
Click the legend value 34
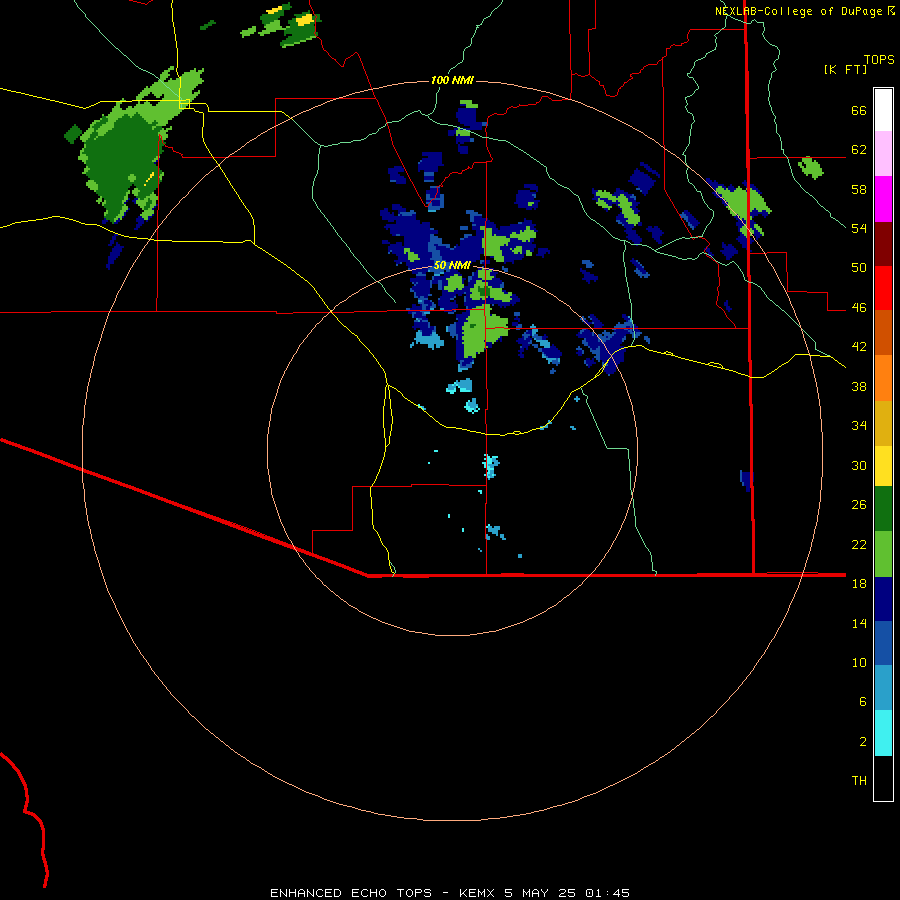click(x=859, y=425)
